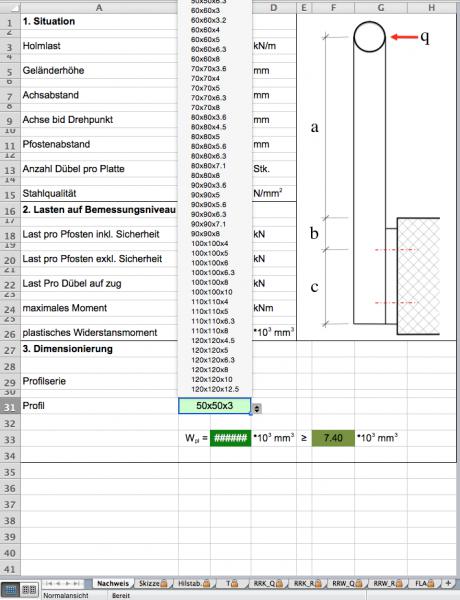Select the 7.40 result cell
Image resolution: width=460 pixels, height=600 pixels.
(333, 438)
